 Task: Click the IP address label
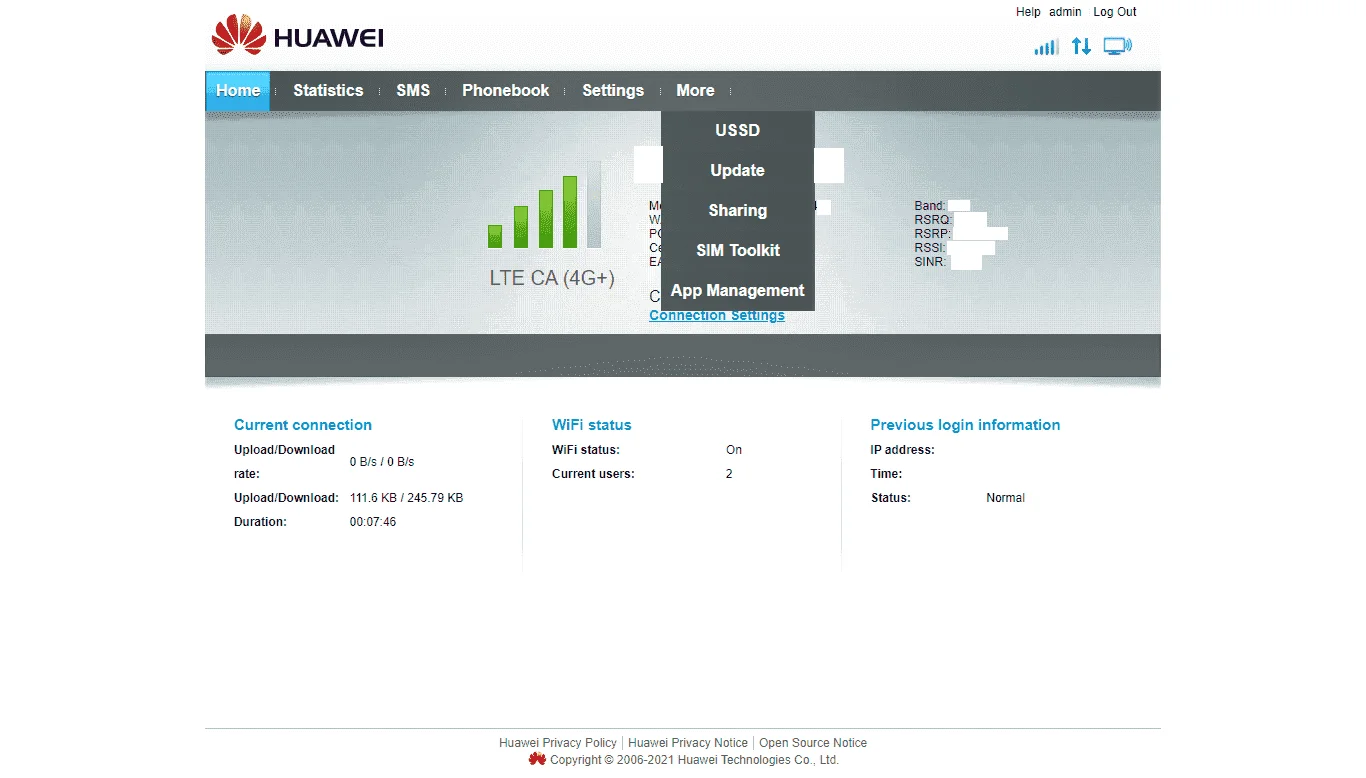(902, 450)
